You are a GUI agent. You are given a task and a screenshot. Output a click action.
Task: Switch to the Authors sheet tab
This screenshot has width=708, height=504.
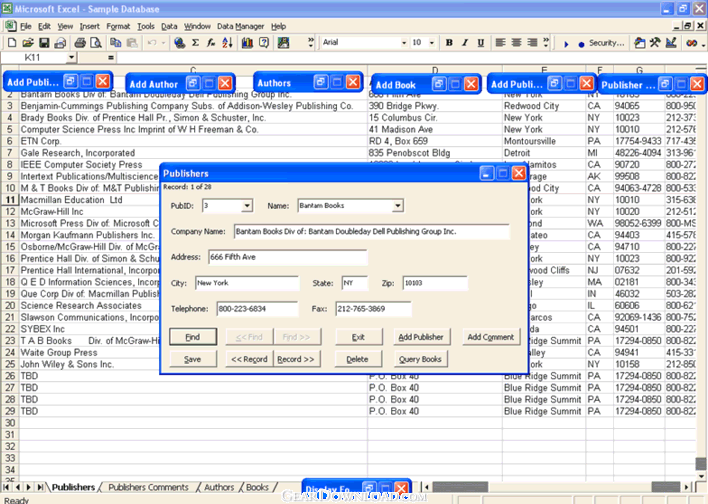[219, 487]
